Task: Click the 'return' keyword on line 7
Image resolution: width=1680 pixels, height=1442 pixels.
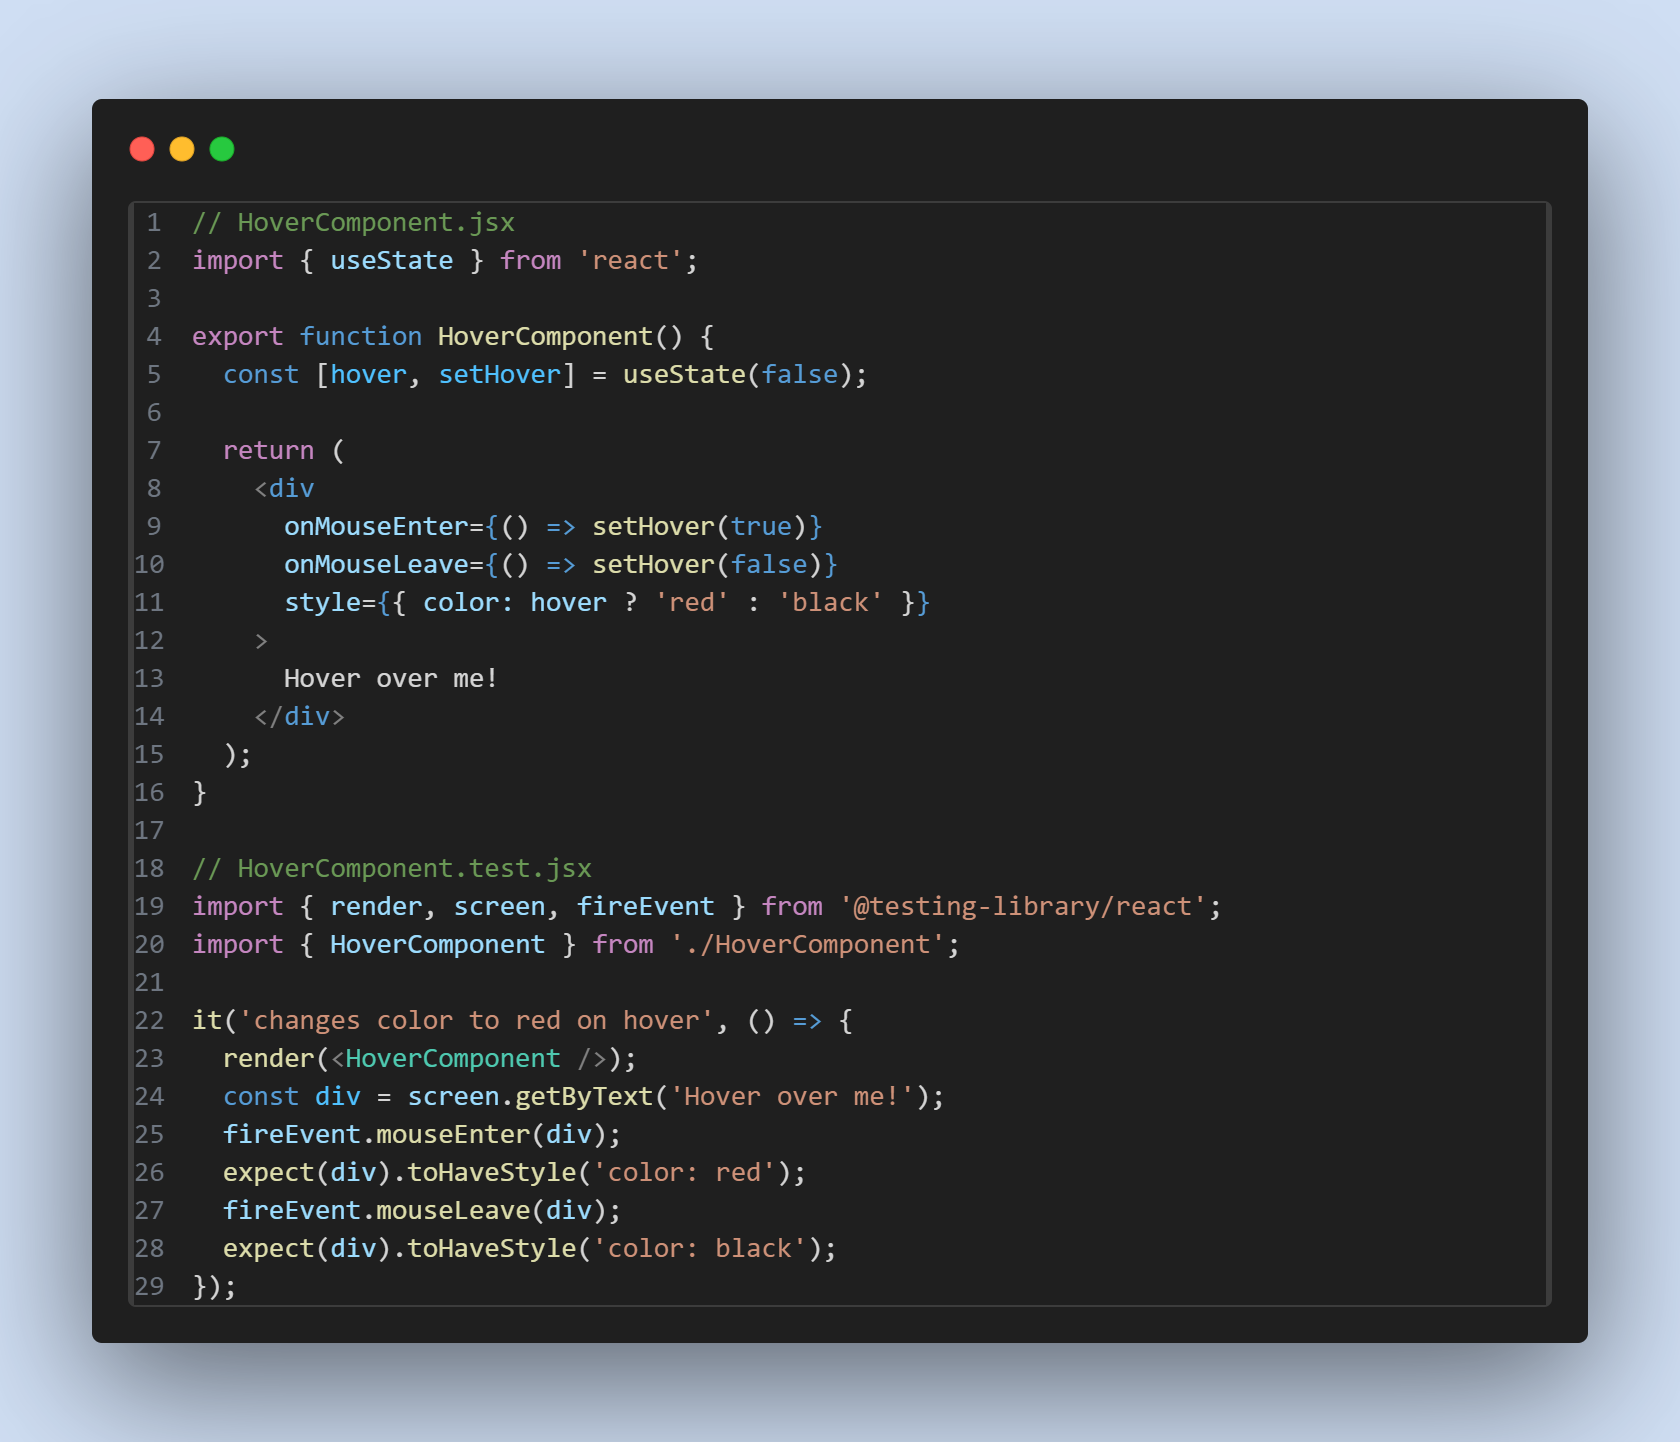Action: pyautogui.click(x=268, y=450)
